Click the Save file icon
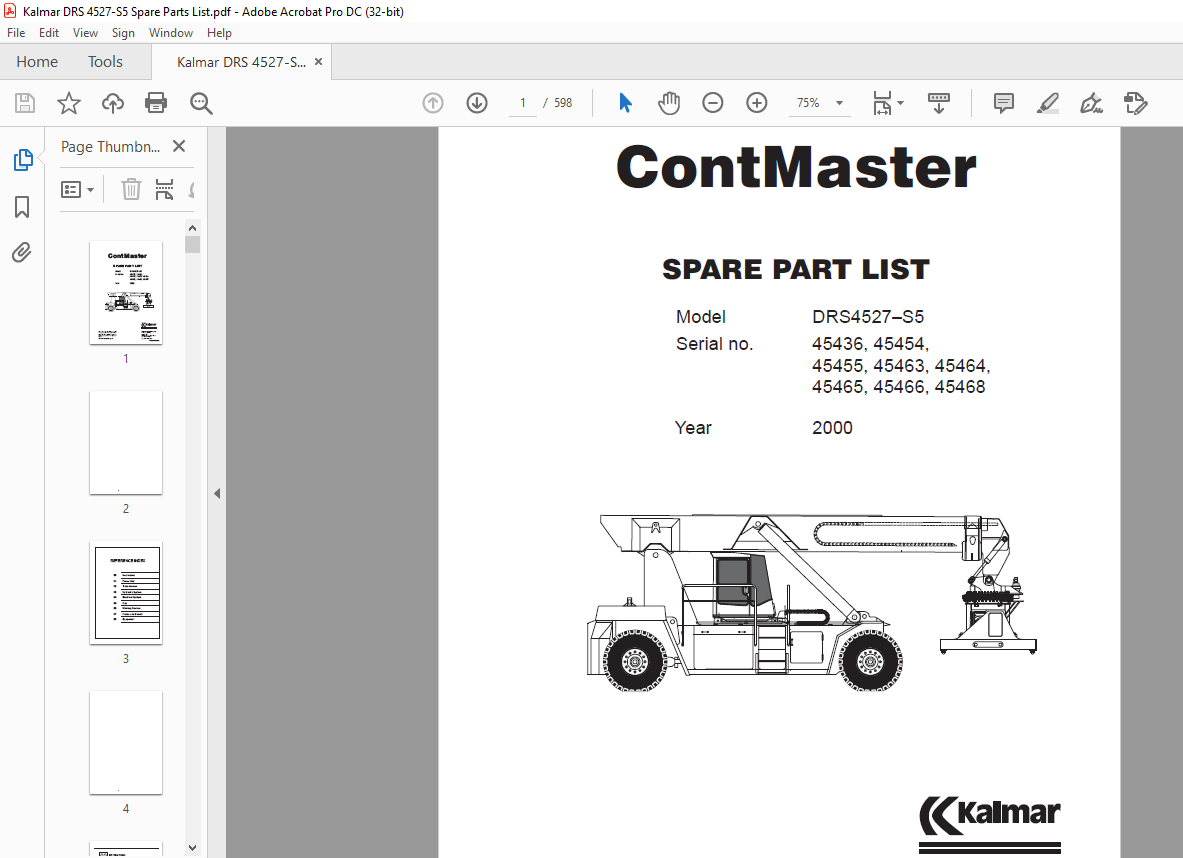Screen dimensions: 1183x858 point(25,103)
